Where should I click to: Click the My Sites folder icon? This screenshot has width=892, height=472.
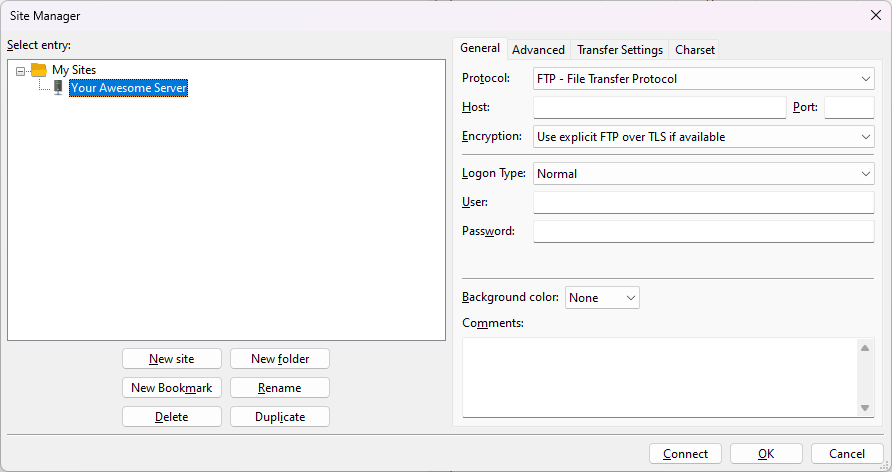[39, 70]
